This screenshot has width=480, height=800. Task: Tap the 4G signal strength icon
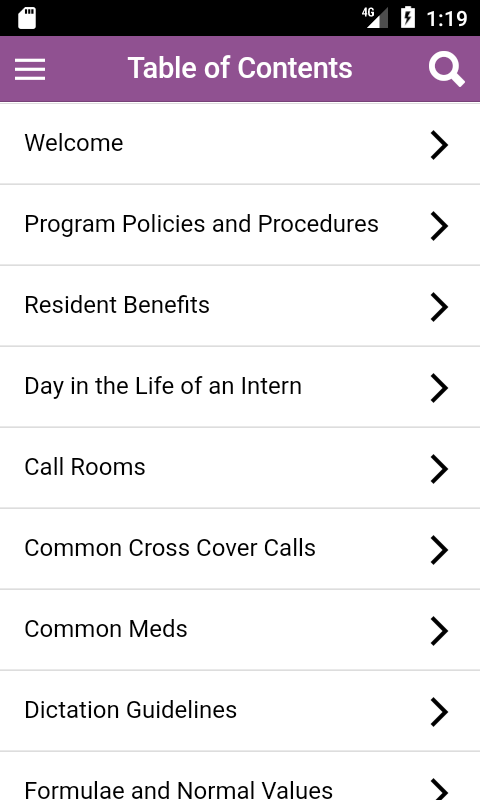pos(375,17)
